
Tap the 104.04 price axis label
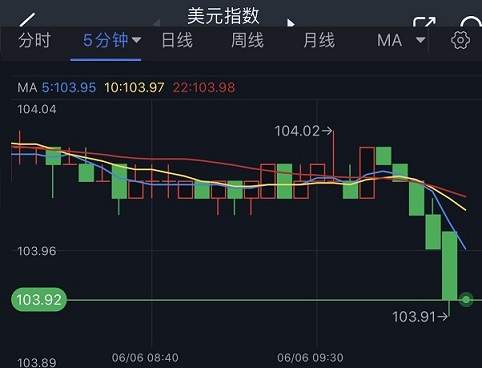pos(37,109)
